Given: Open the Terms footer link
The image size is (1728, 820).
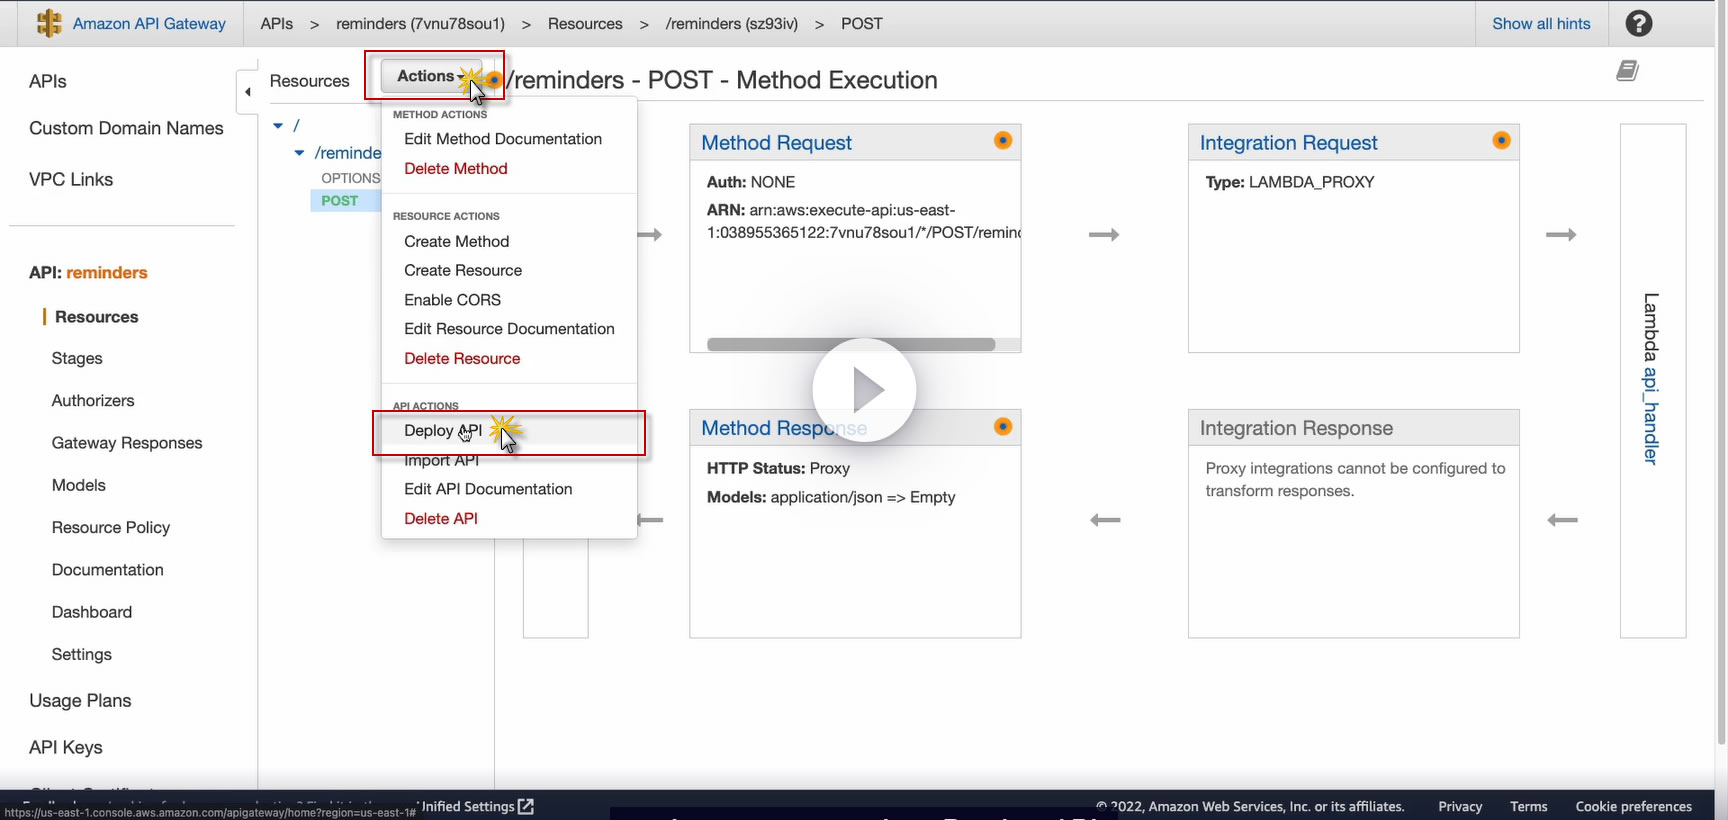Looking at the screenshot, I should (1529, 807).
